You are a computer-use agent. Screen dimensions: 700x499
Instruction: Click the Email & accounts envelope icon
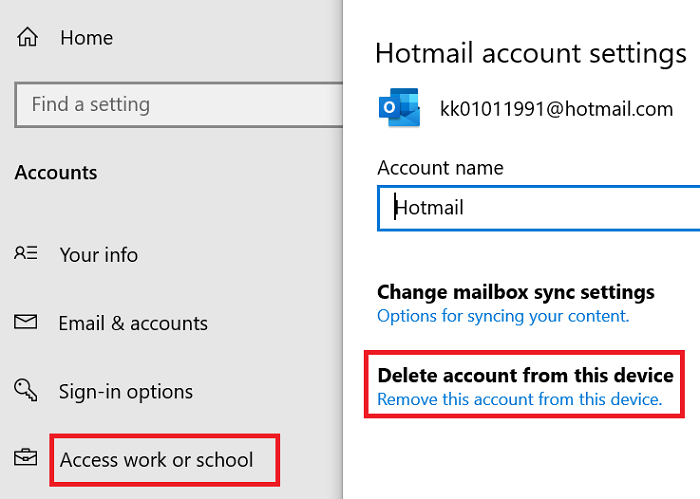[x=25, y=321]
